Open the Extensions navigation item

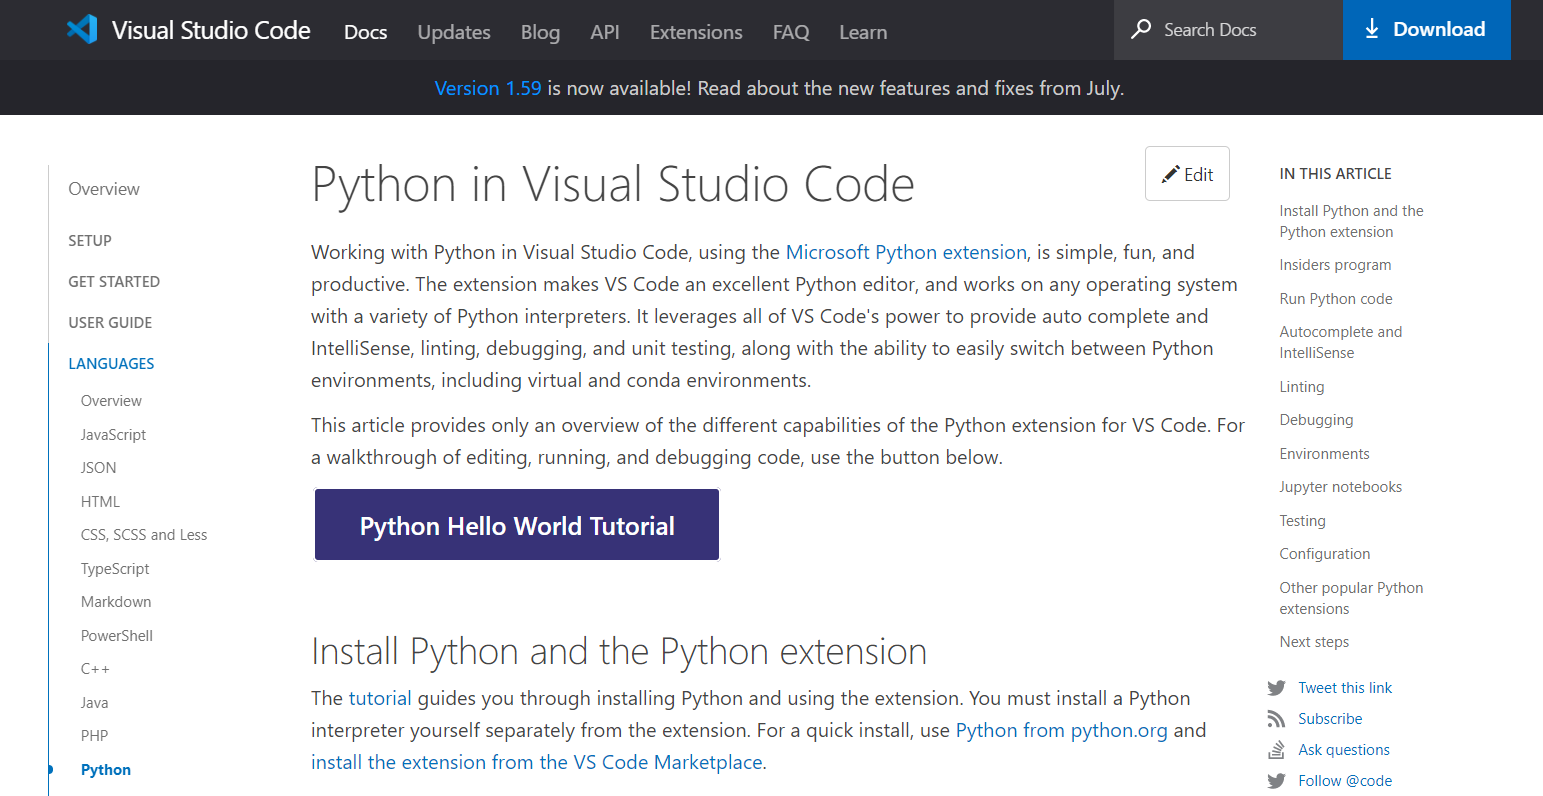(x=696, y=32)
